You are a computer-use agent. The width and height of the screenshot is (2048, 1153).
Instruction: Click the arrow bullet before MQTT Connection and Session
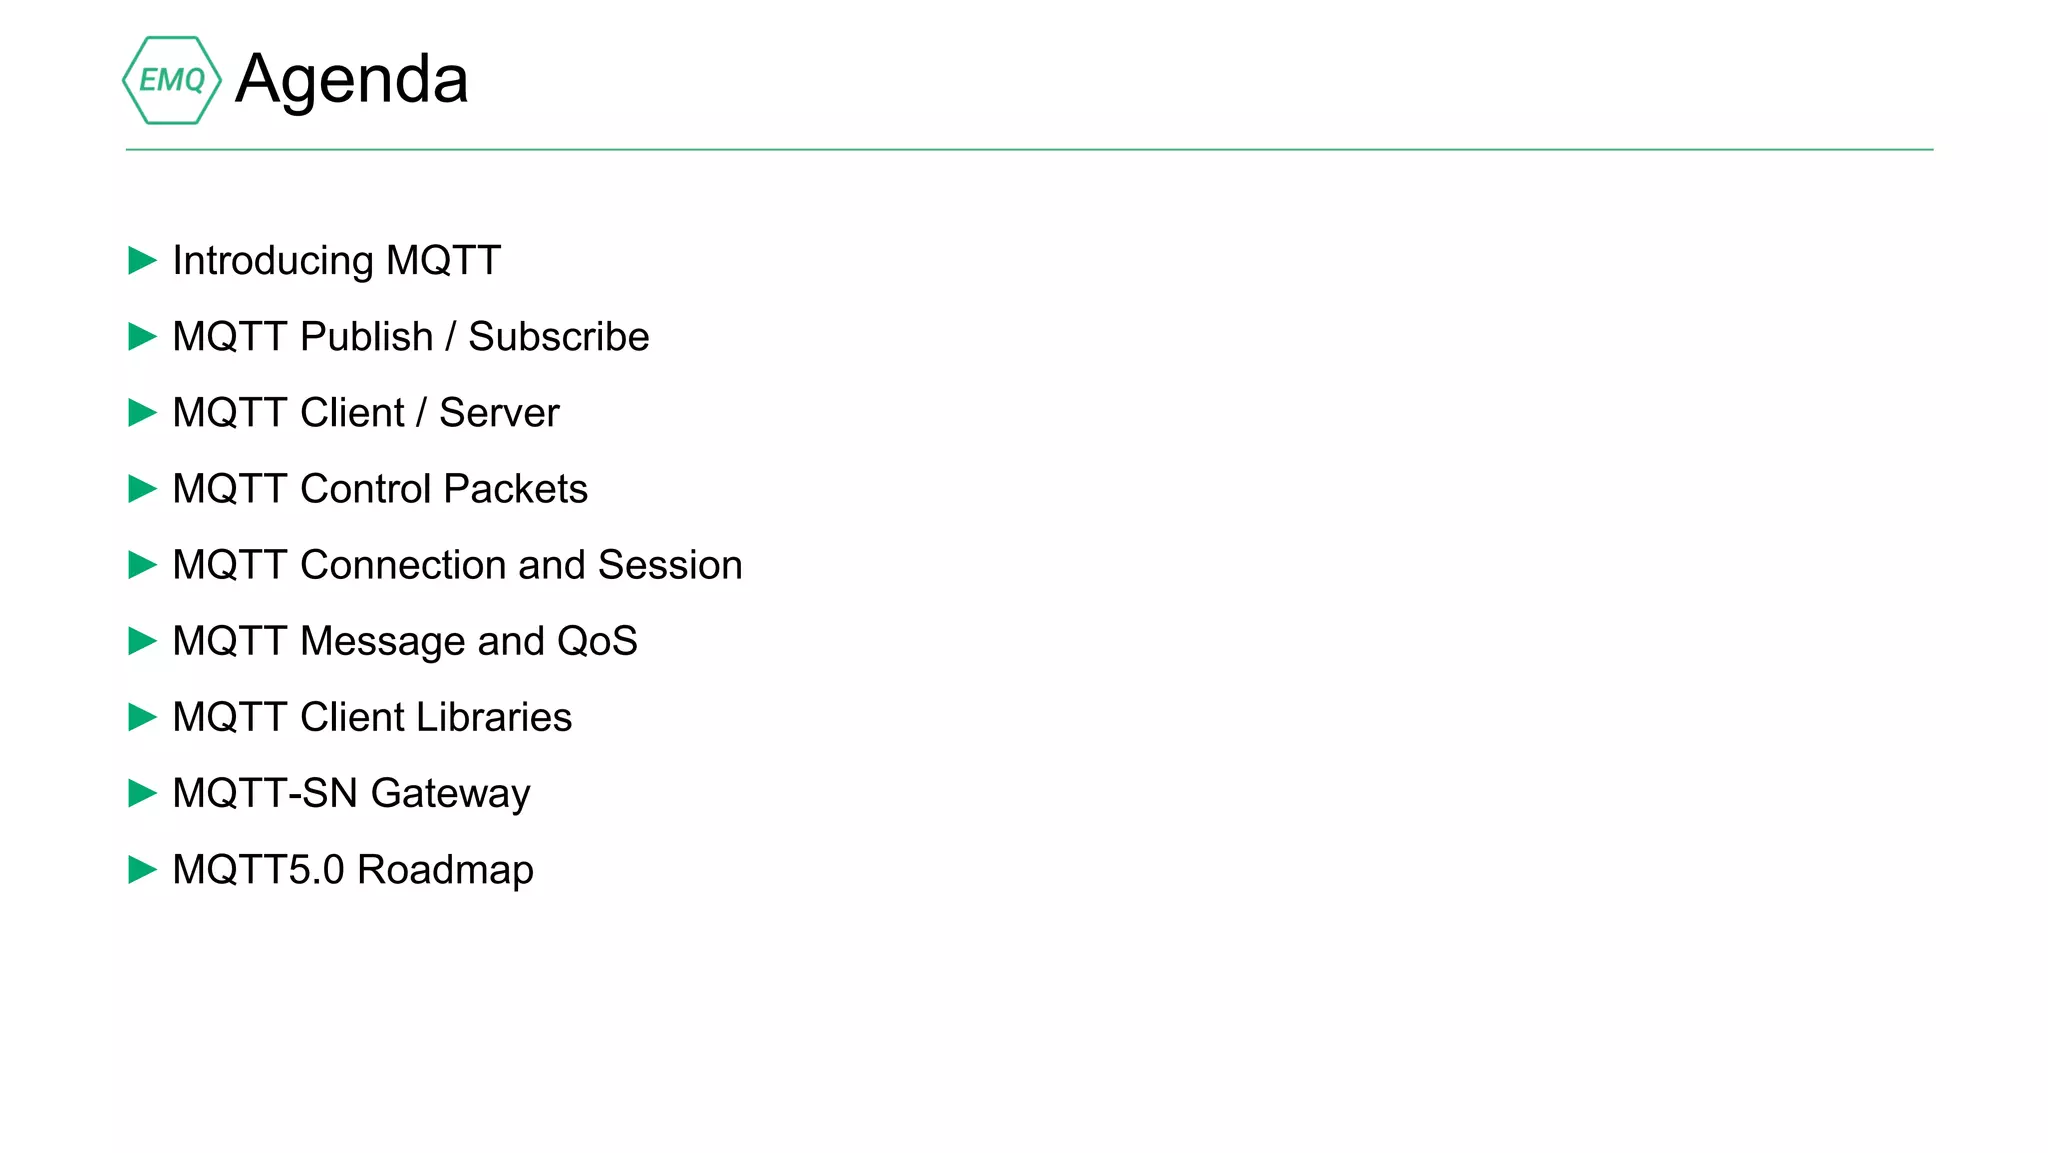click(x=142, y=565)
